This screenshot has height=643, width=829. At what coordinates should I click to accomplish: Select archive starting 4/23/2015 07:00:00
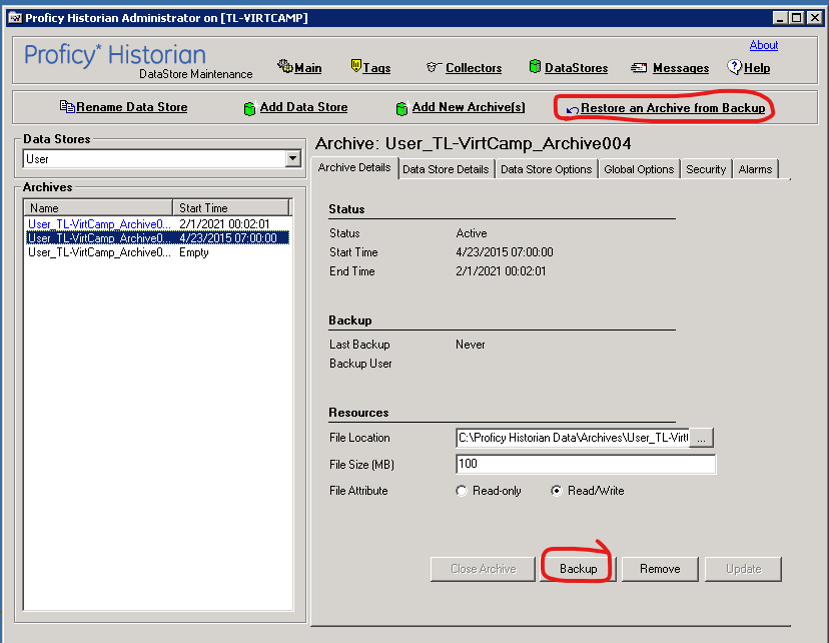tap(157, 238)
